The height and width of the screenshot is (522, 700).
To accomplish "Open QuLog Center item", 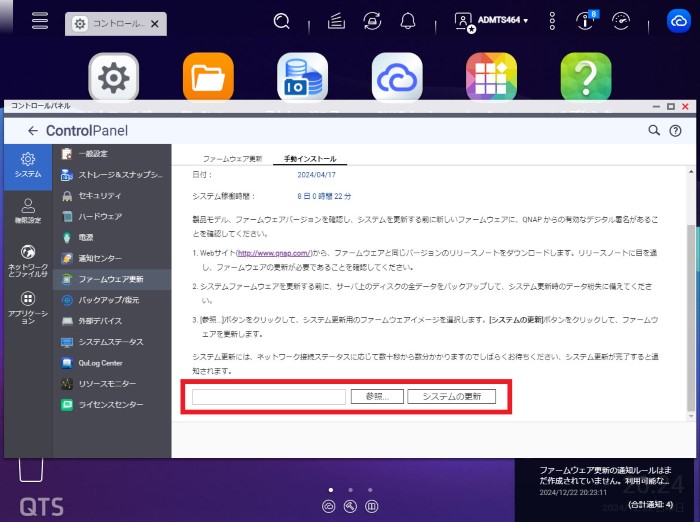I will click(112, 363).
